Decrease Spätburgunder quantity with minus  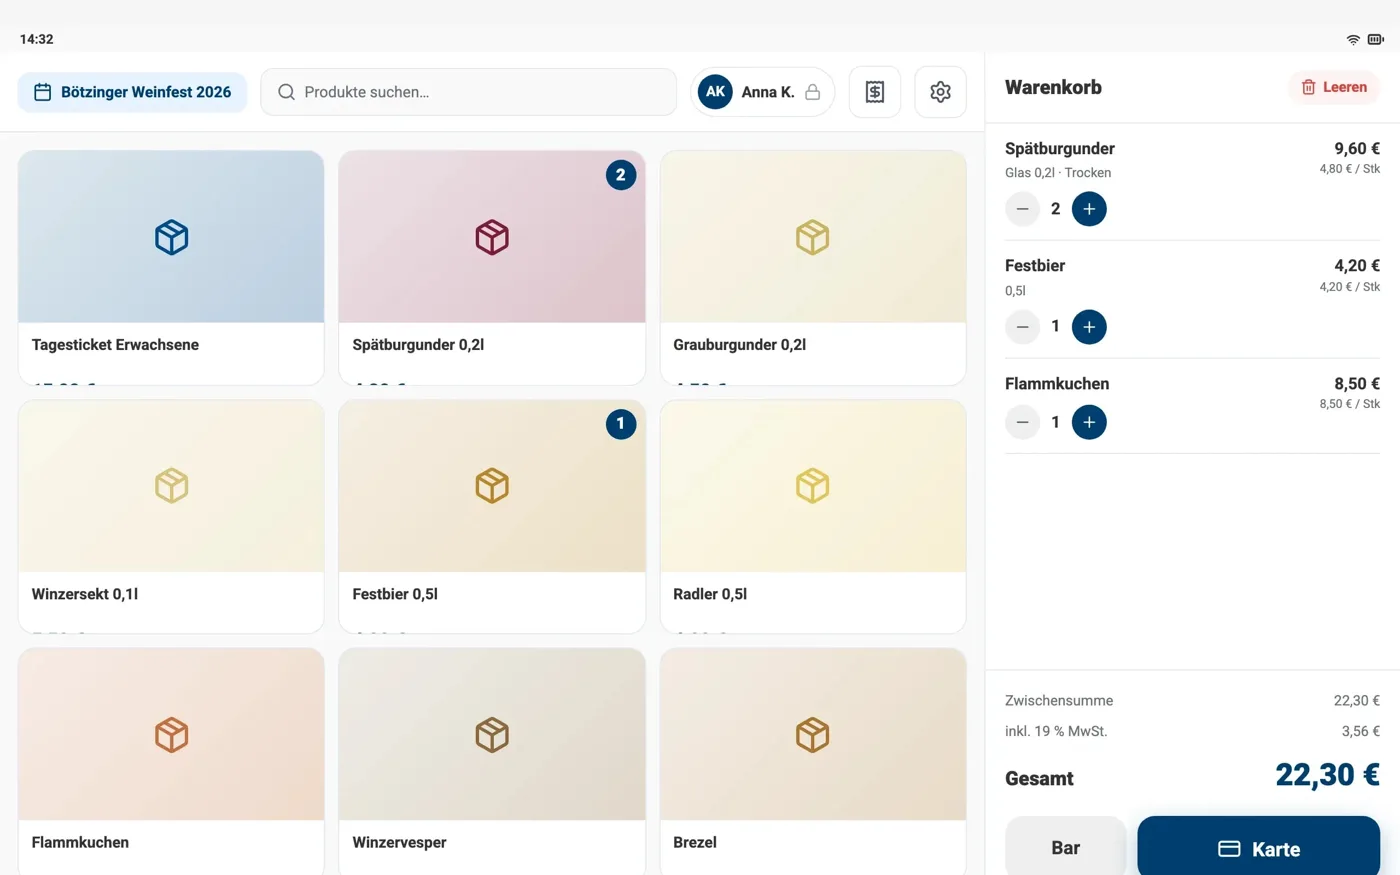[x=1022, y=209]
